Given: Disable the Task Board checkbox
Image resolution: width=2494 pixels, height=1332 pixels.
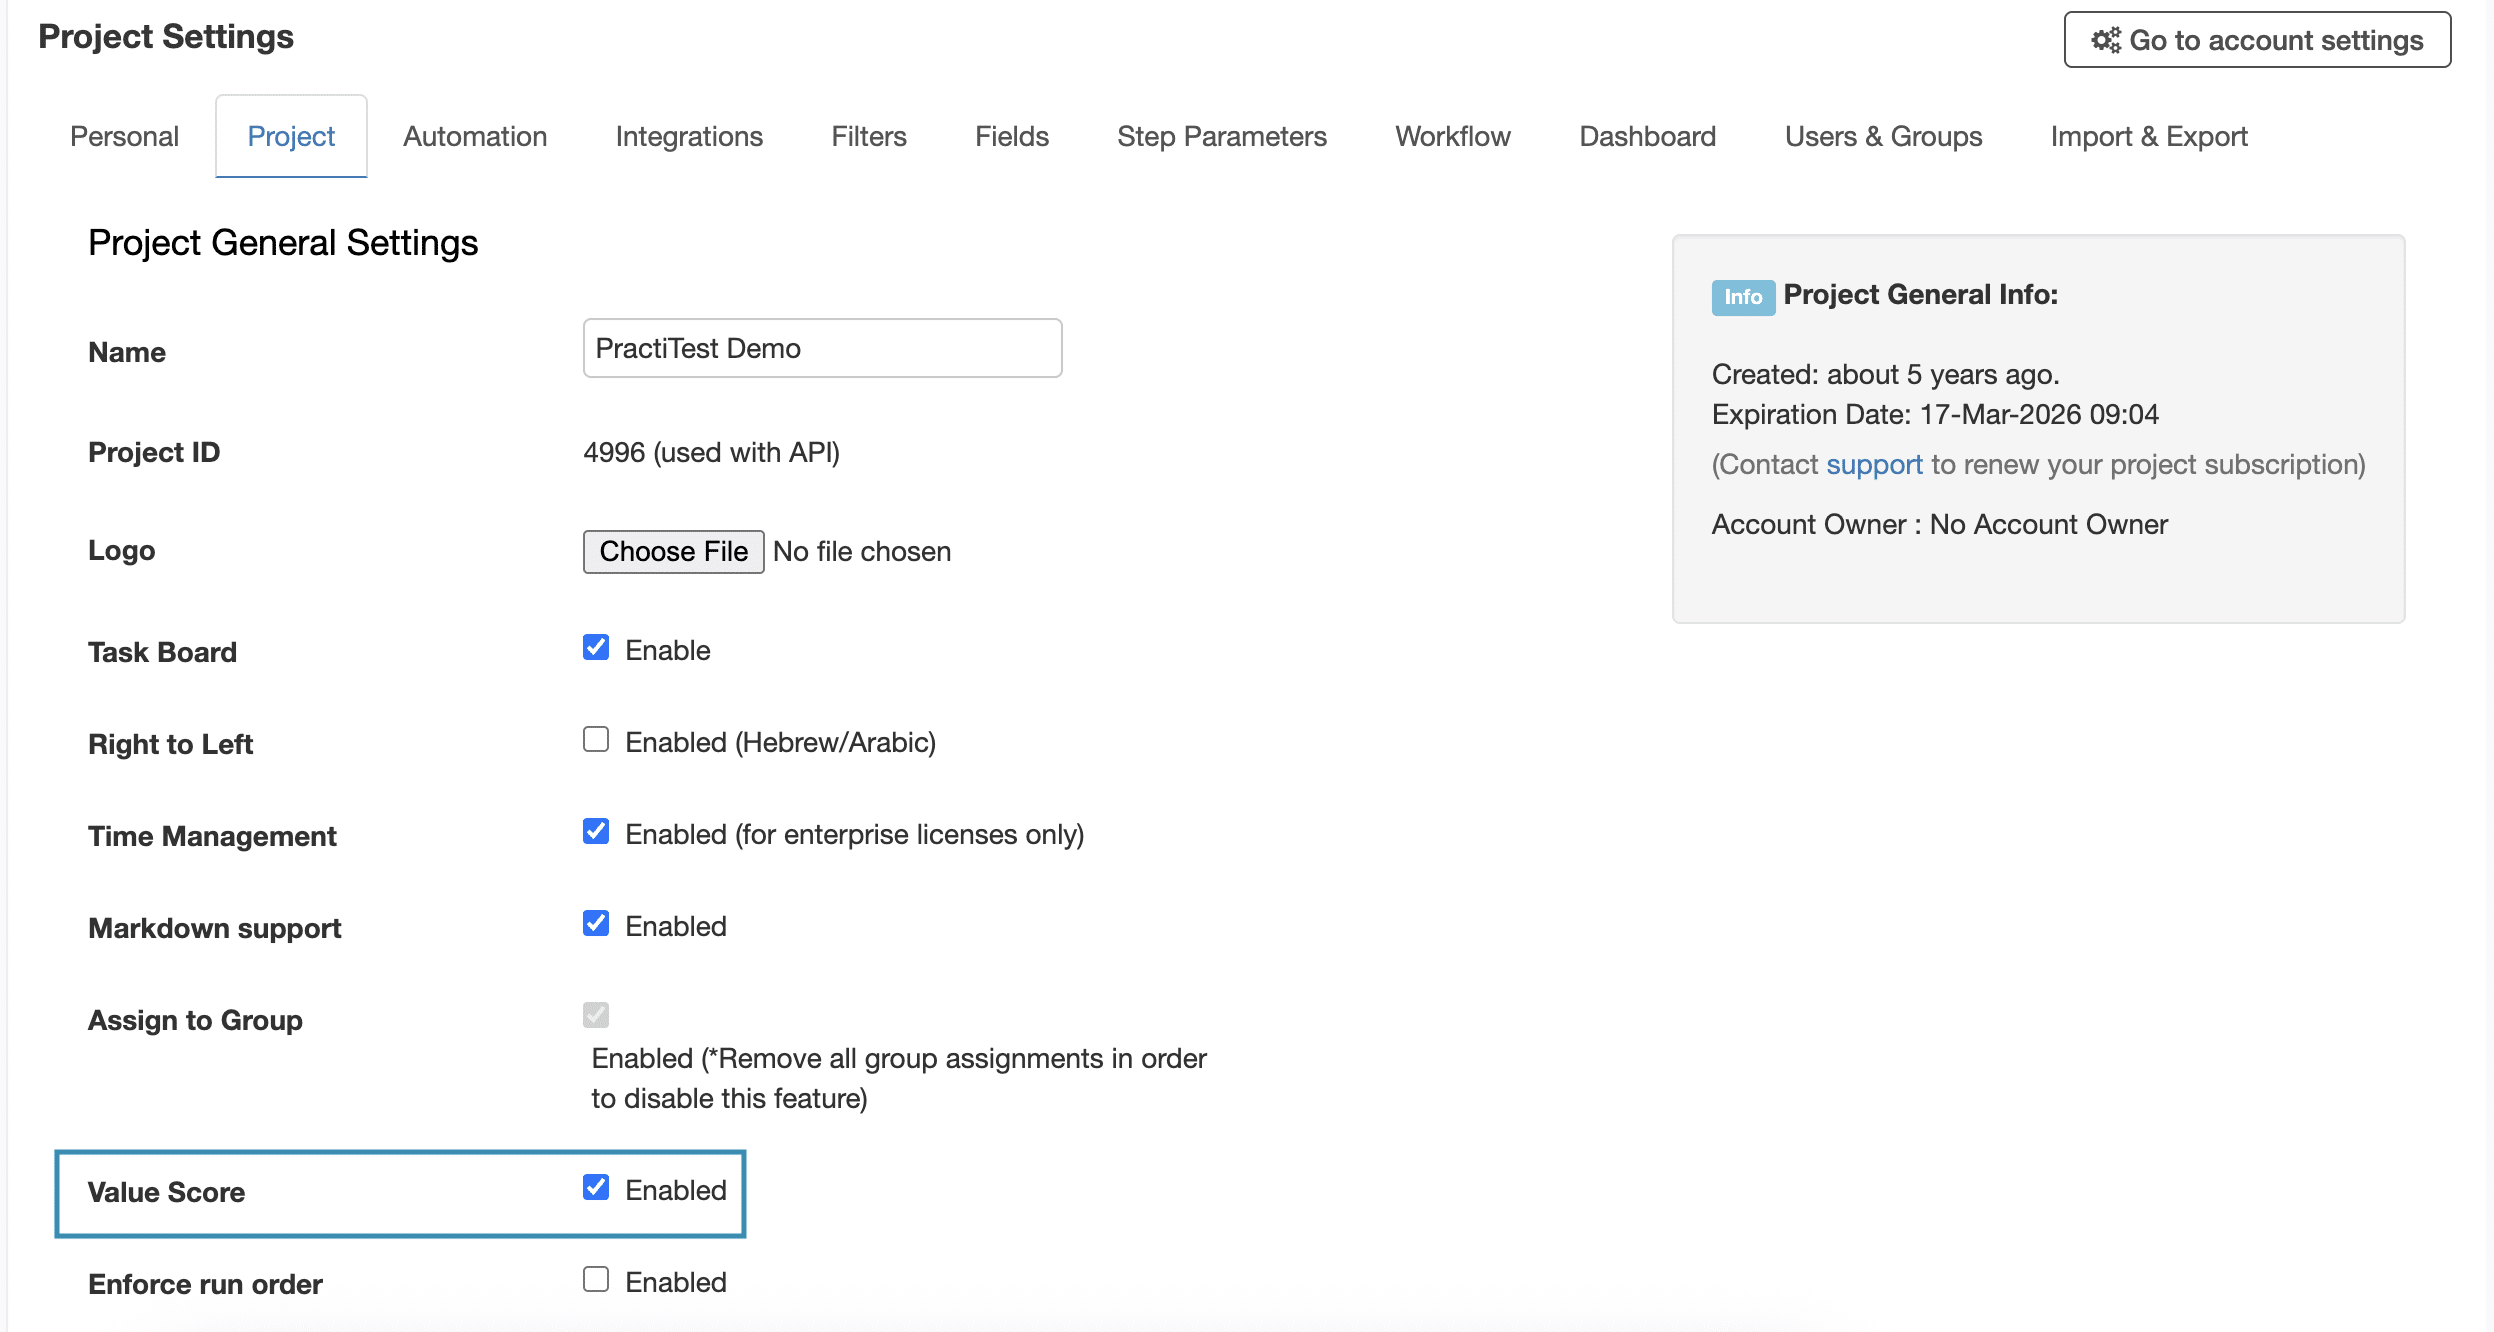Looking at the screenshot, I should click(x=596, y=648).
